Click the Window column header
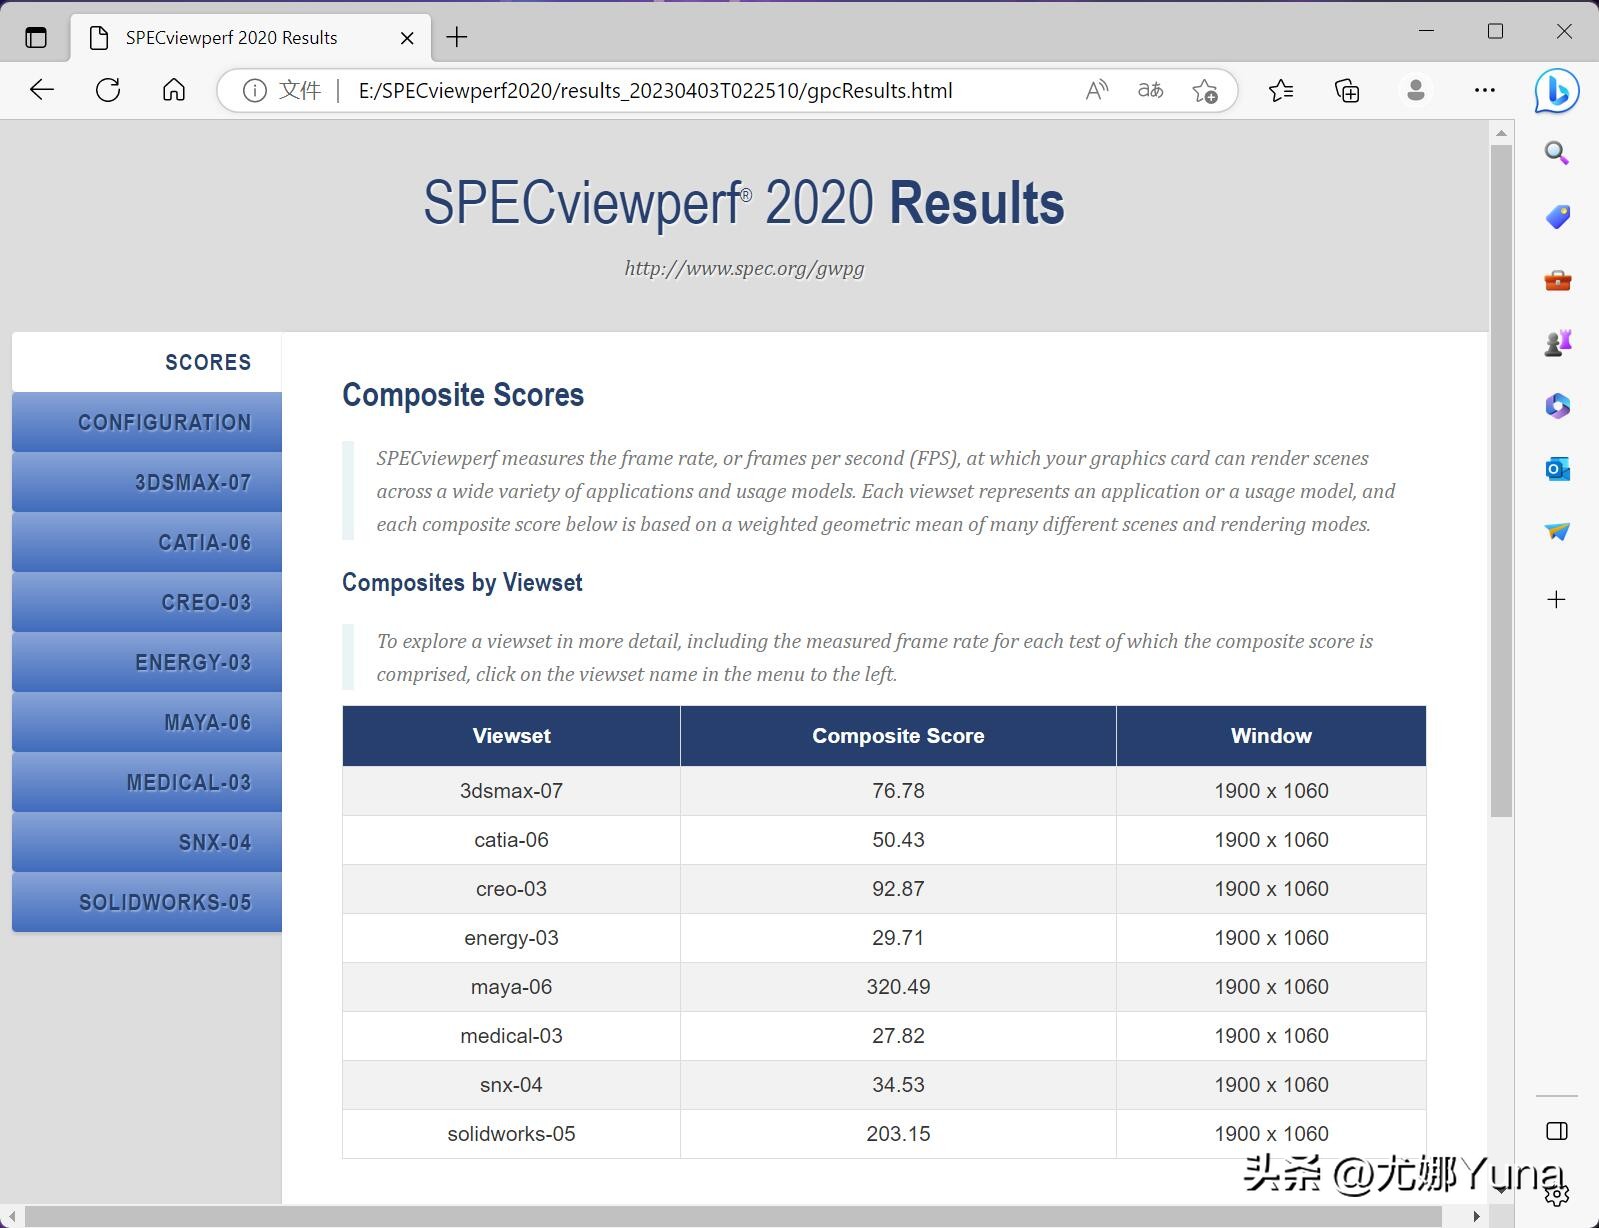This screenshot has height=1228, width=1599. pyautogui.click(x=1271, y=736)
